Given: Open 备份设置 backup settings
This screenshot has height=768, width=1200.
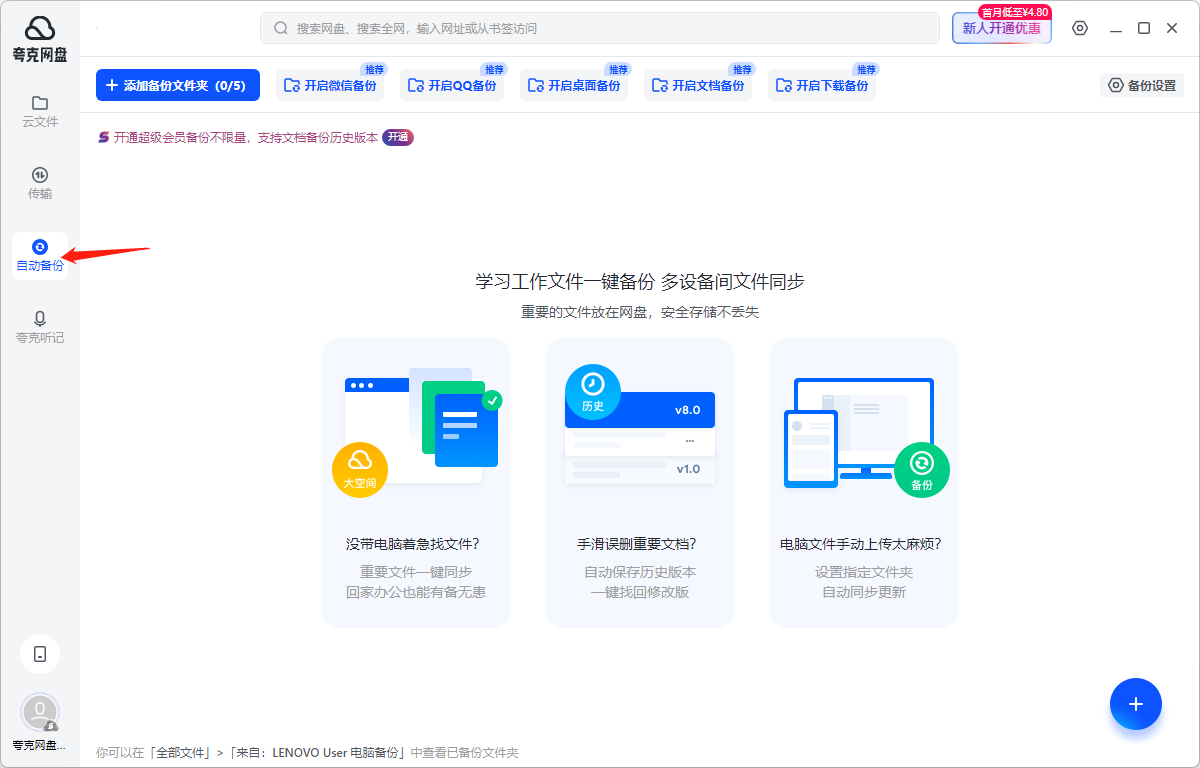Looking at the screenshot, I should pyautogui.click(x=1142, y=86).
